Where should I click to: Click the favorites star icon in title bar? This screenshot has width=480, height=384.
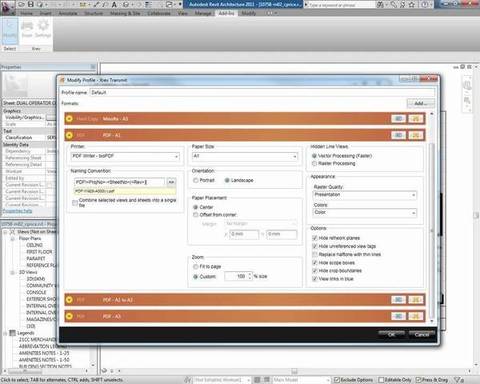point(412,5)
